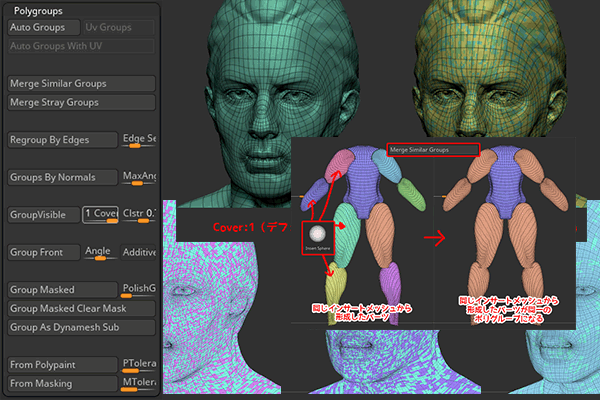Set the MaxAngle slider

click(138, 177)
